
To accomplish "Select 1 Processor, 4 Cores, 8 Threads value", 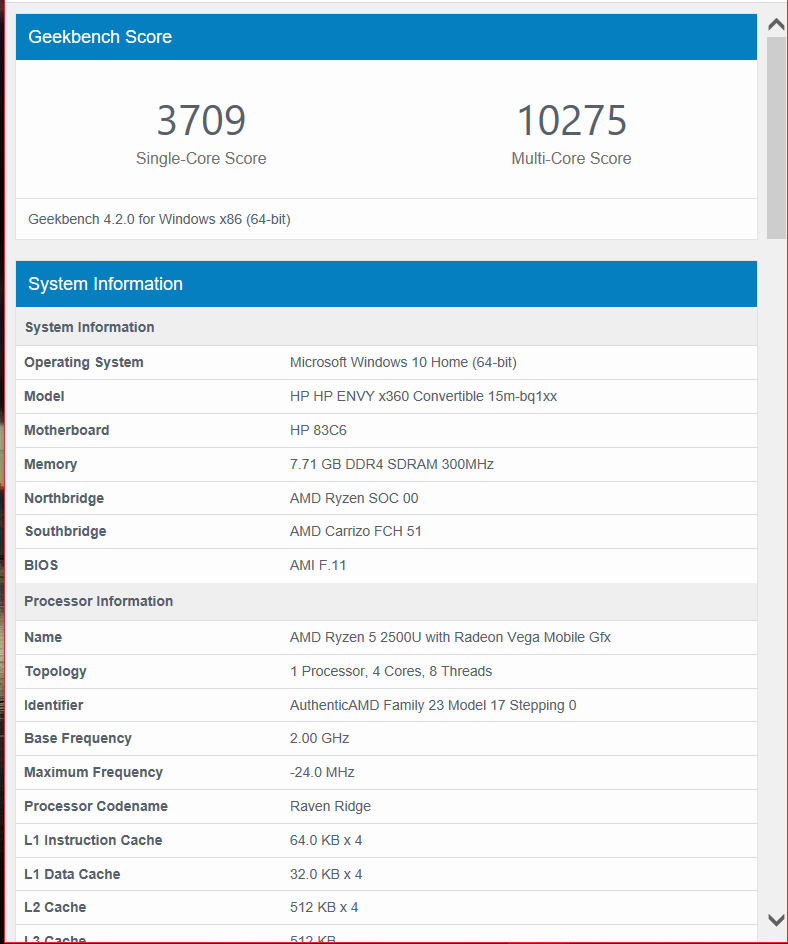I will point(391,671).
